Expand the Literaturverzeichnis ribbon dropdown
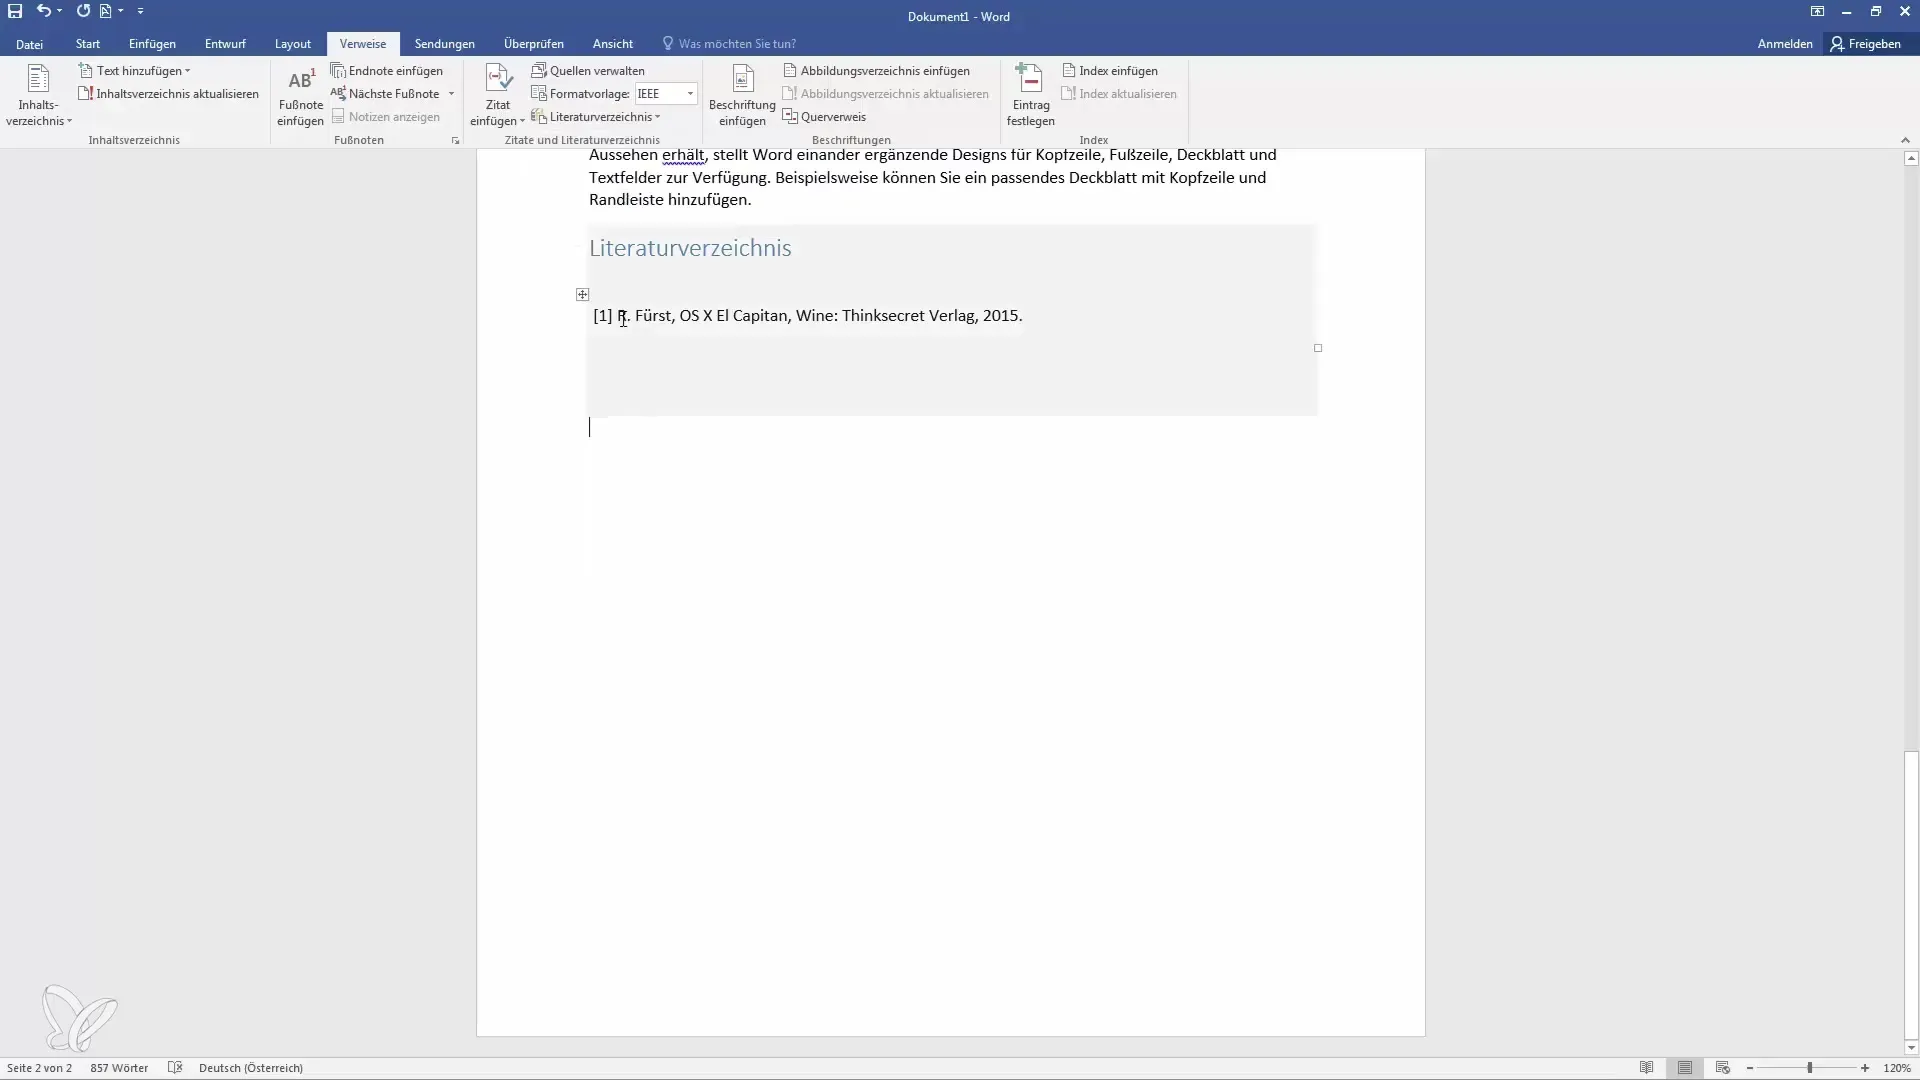Viewport: 1920px width, 1080px height. click(x=596, y=117)
